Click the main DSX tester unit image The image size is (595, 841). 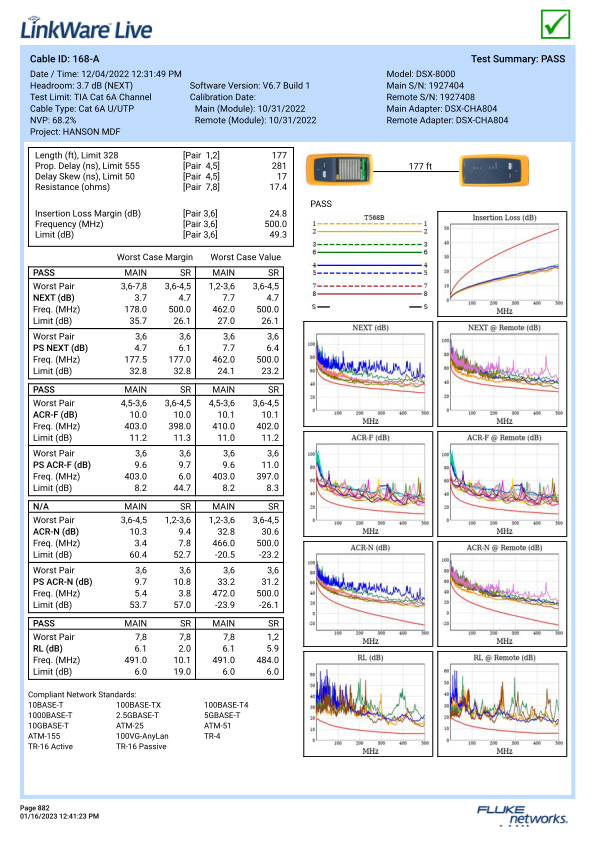click(339, 169)
